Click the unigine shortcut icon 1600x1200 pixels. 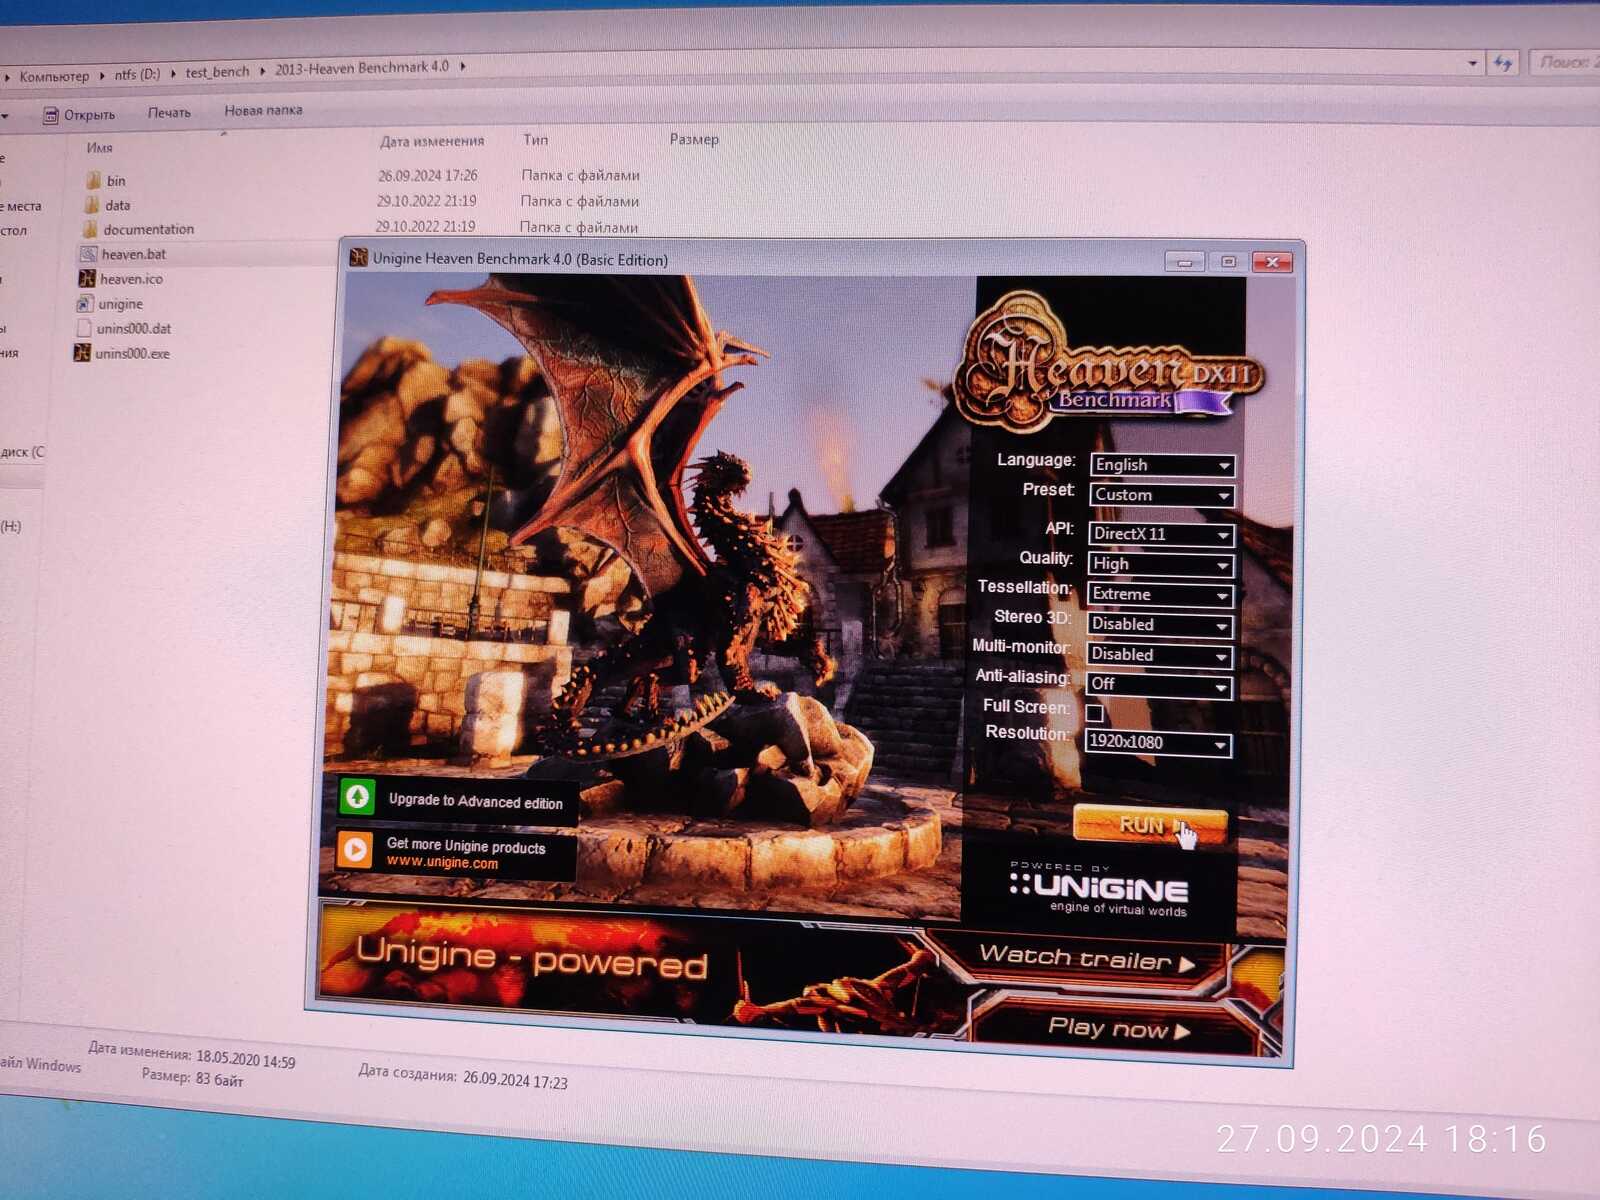tap(85, 303)
